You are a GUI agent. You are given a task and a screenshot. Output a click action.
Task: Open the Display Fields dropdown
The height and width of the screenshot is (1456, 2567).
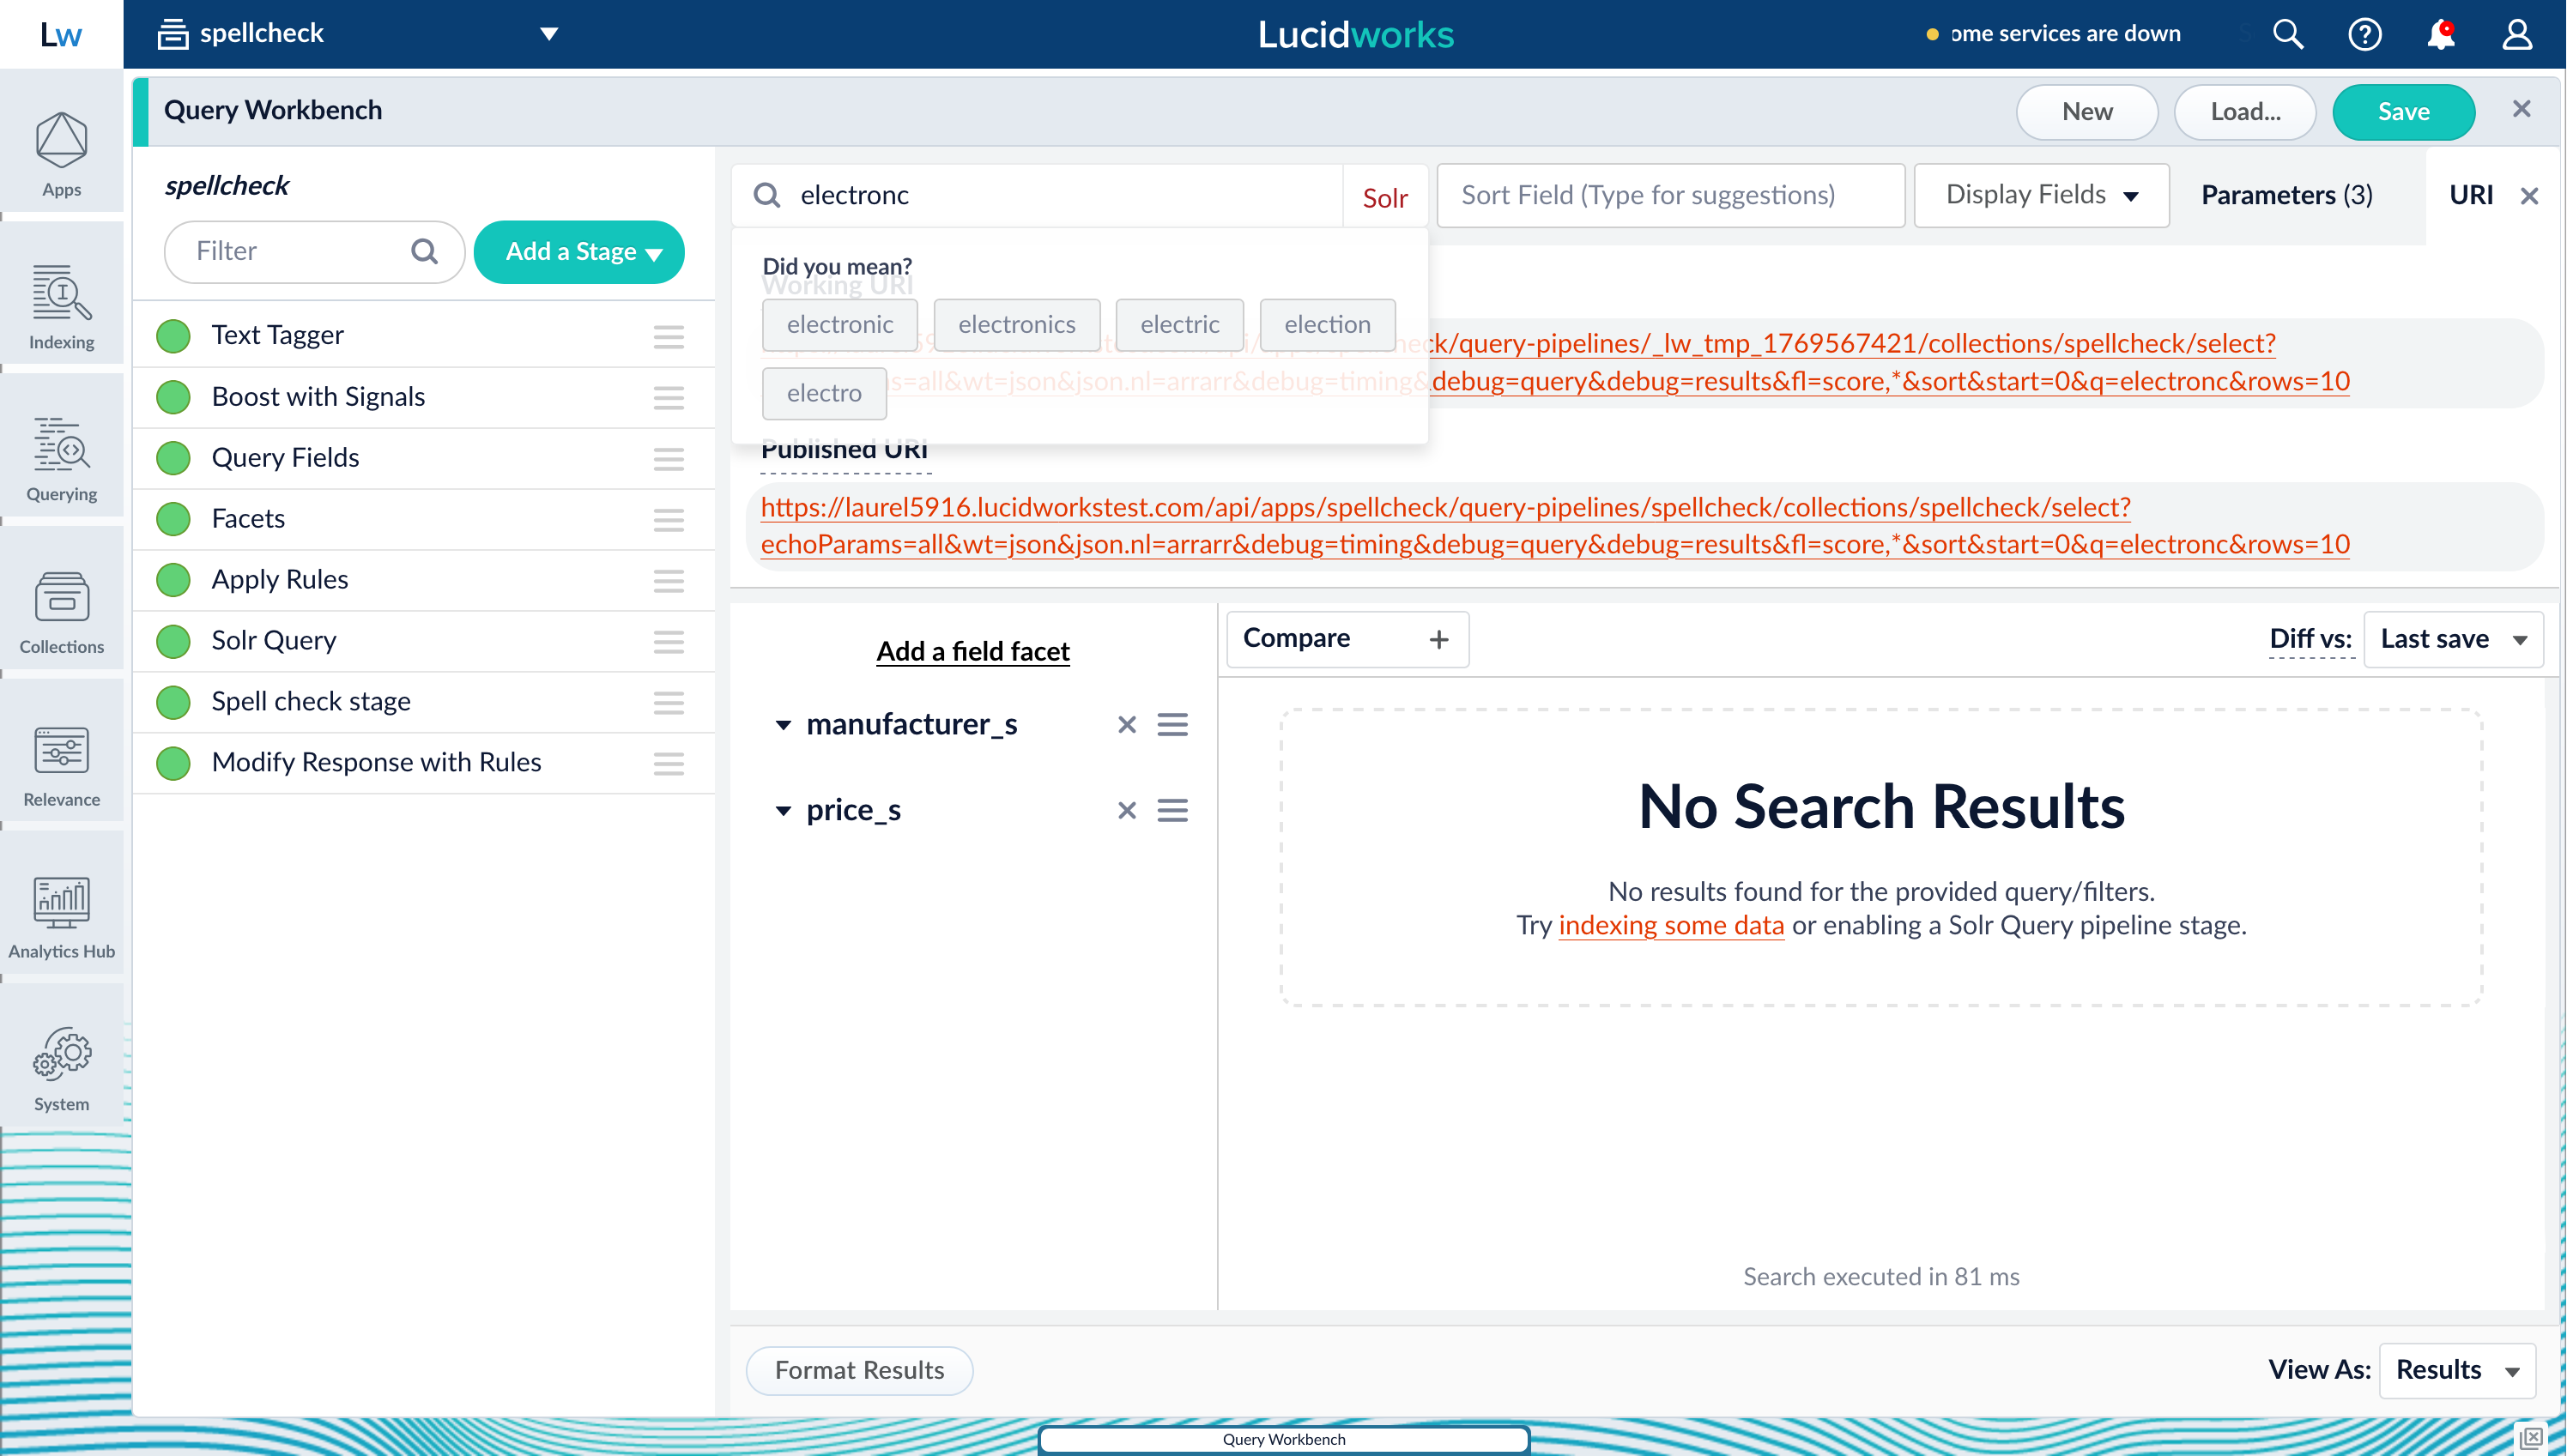[2040, 195]
